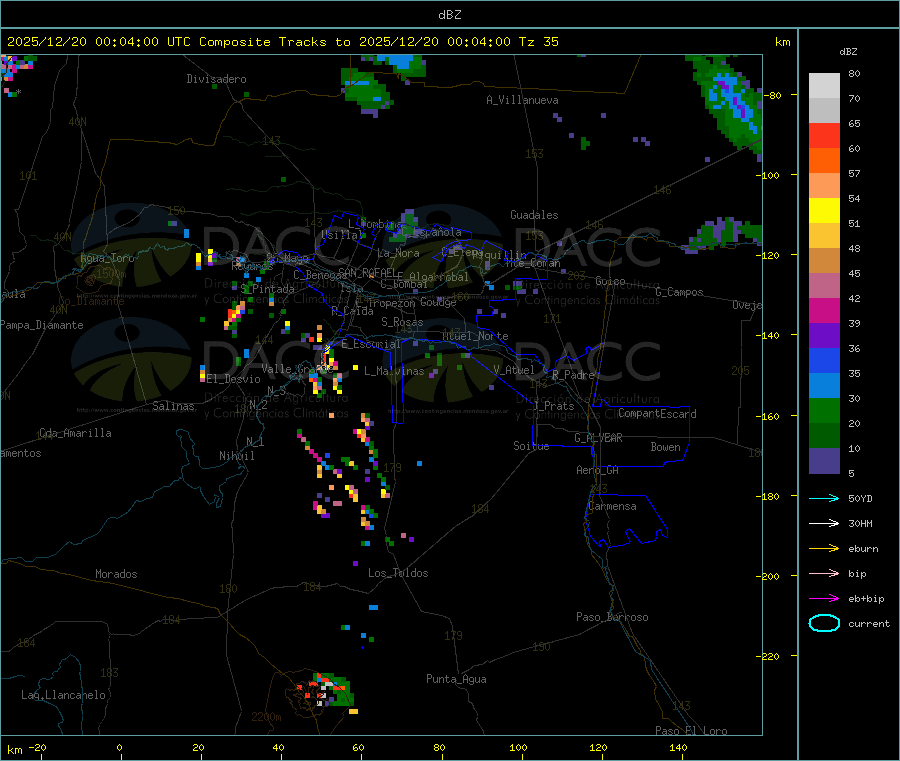This screenshot has width=900, height=761.
Task: Click the 100 km horizontal axis label
Action: 518,747
